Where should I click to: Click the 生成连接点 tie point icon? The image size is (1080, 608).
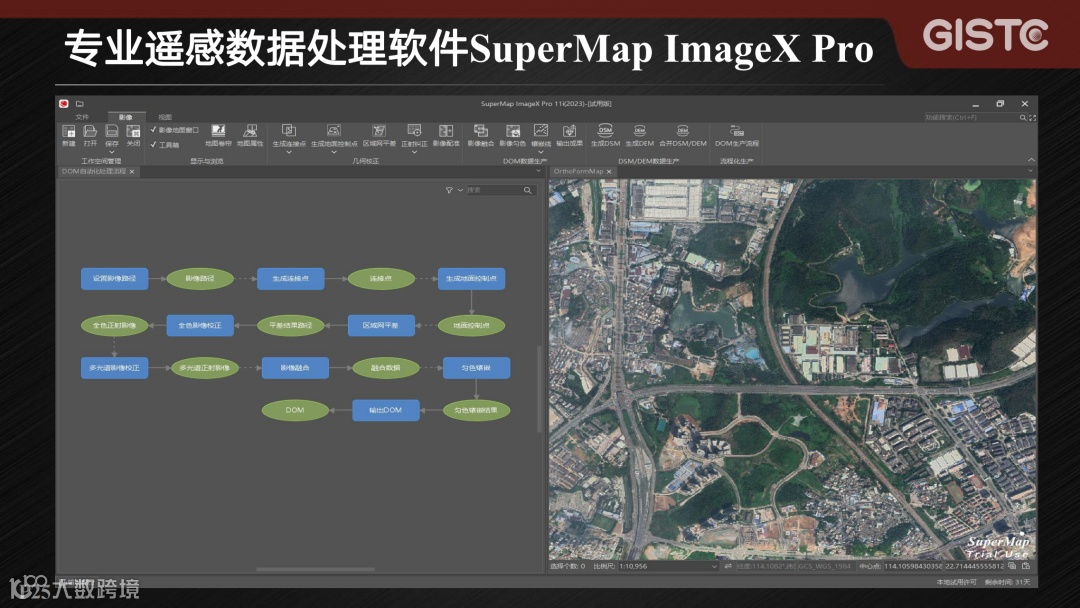(x=289, y=130)
